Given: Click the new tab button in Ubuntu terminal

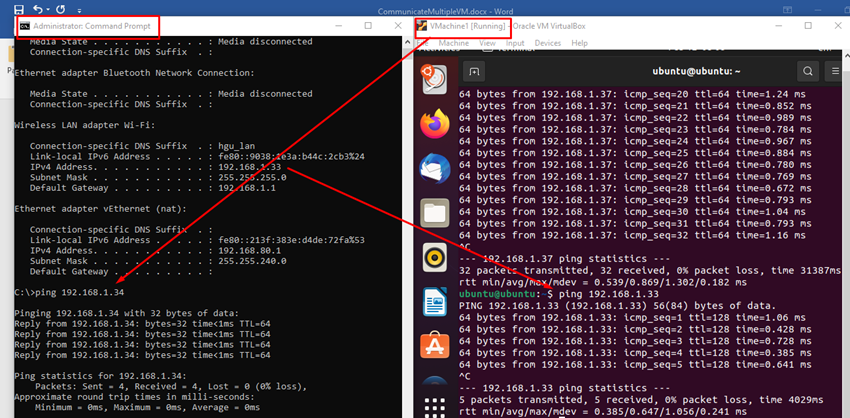Looking at the screenshot, I should click(474, 71).
